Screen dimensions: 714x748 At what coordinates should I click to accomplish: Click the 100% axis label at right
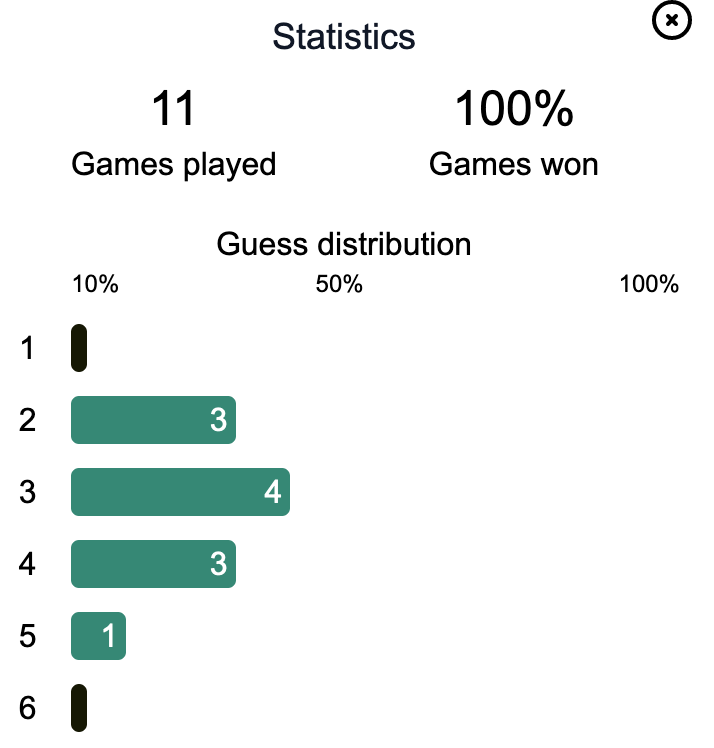pyautogui.click(x=649, y=284)
